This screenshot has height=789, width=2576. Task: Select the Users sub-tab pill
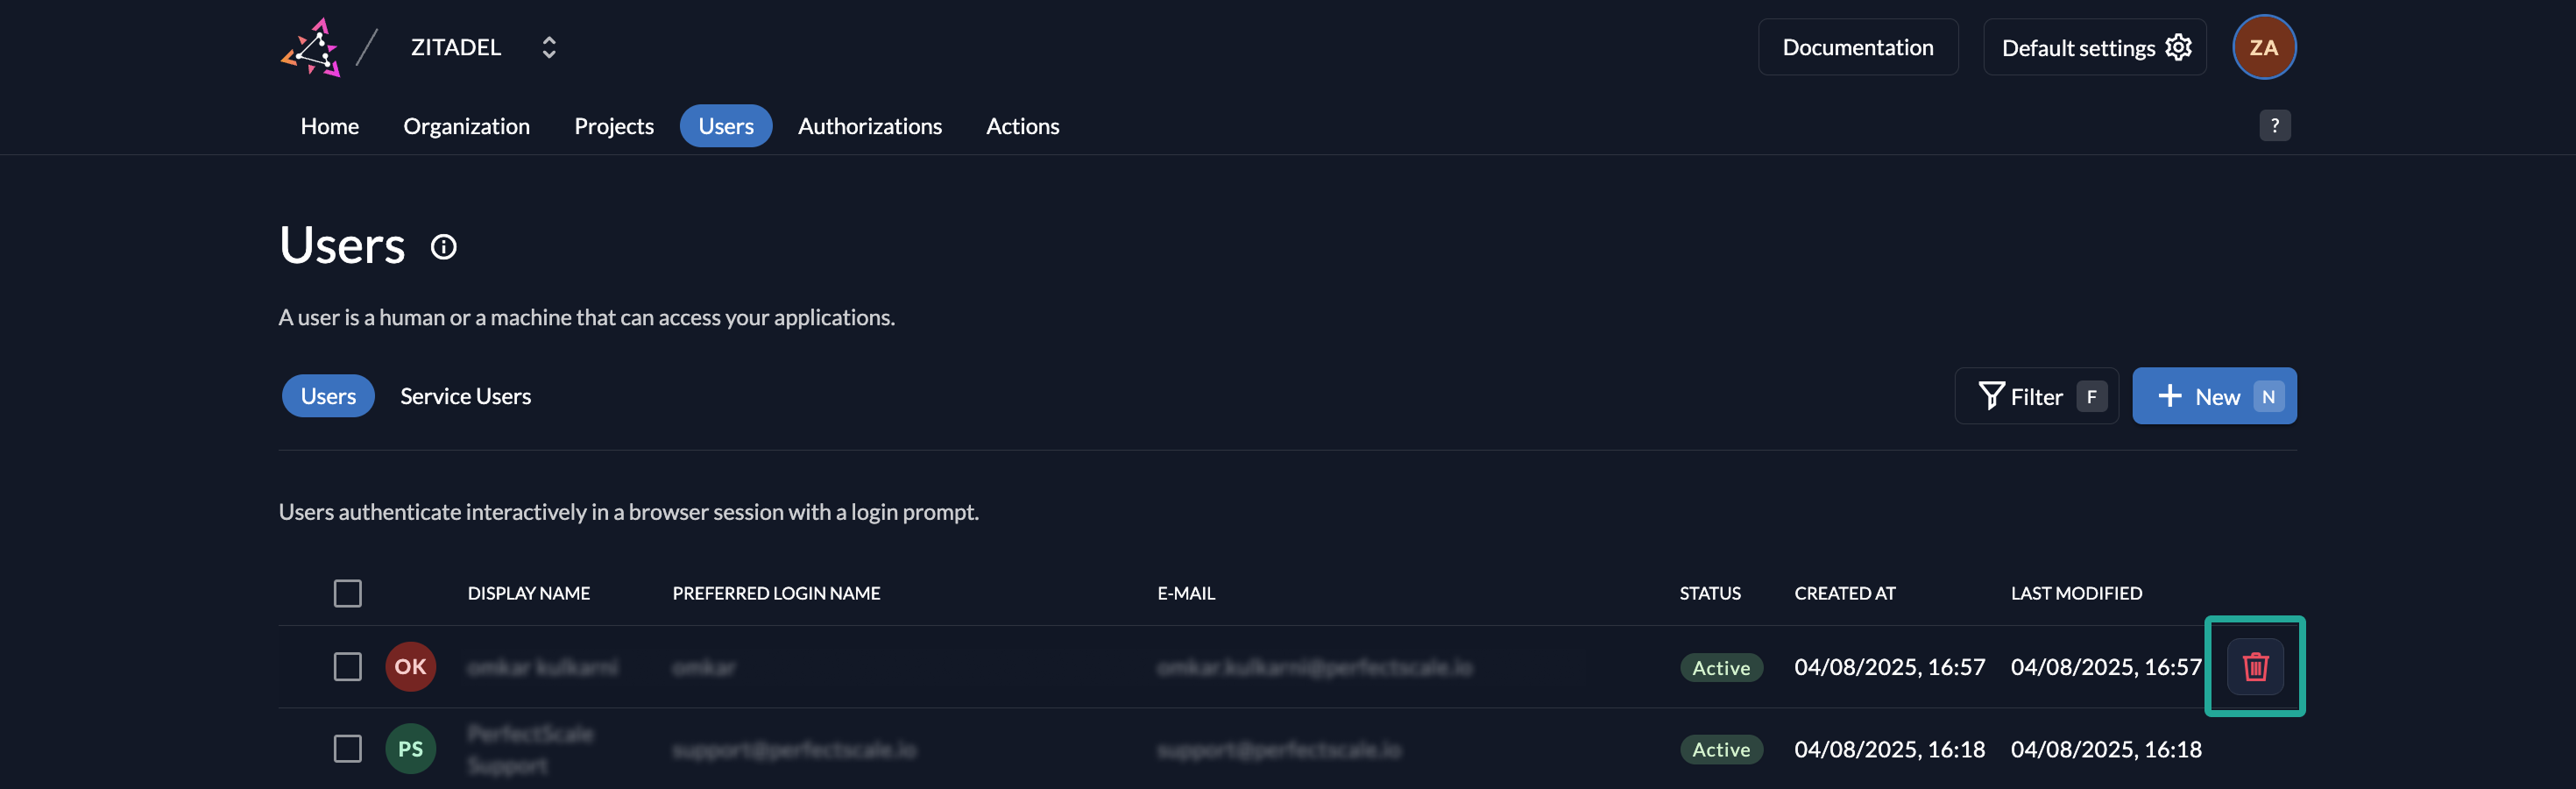click(x=328, y=396)
